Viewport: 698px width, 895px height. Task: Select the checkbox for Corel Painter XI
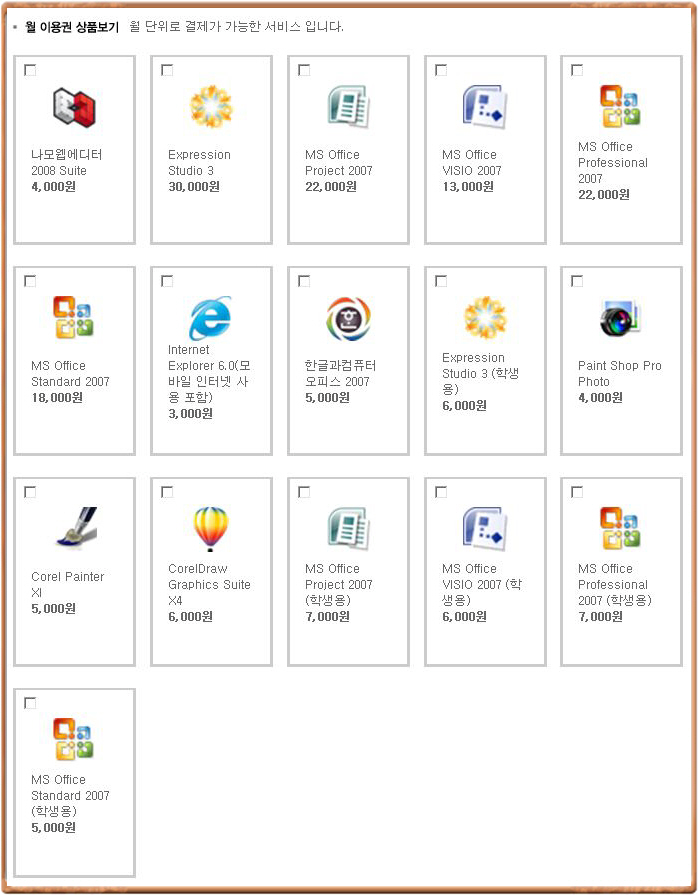[30, 492]
